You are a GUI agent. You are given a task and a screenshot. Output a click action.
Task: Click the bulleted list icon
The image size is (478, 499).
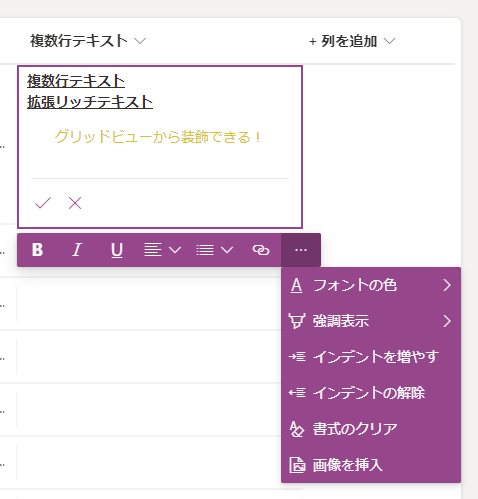[x=205, y=250]
